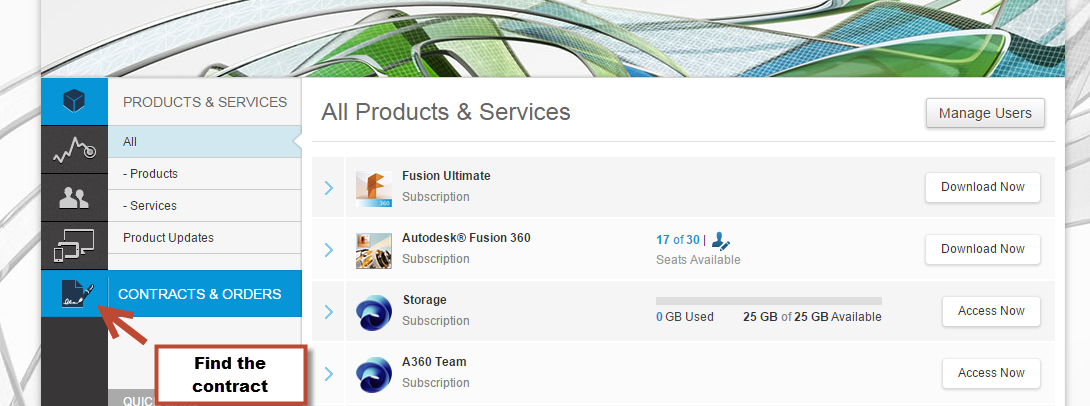Click the Manage Users button
Viewport: 1090px width, 406px height.
(x=985, y=113)
